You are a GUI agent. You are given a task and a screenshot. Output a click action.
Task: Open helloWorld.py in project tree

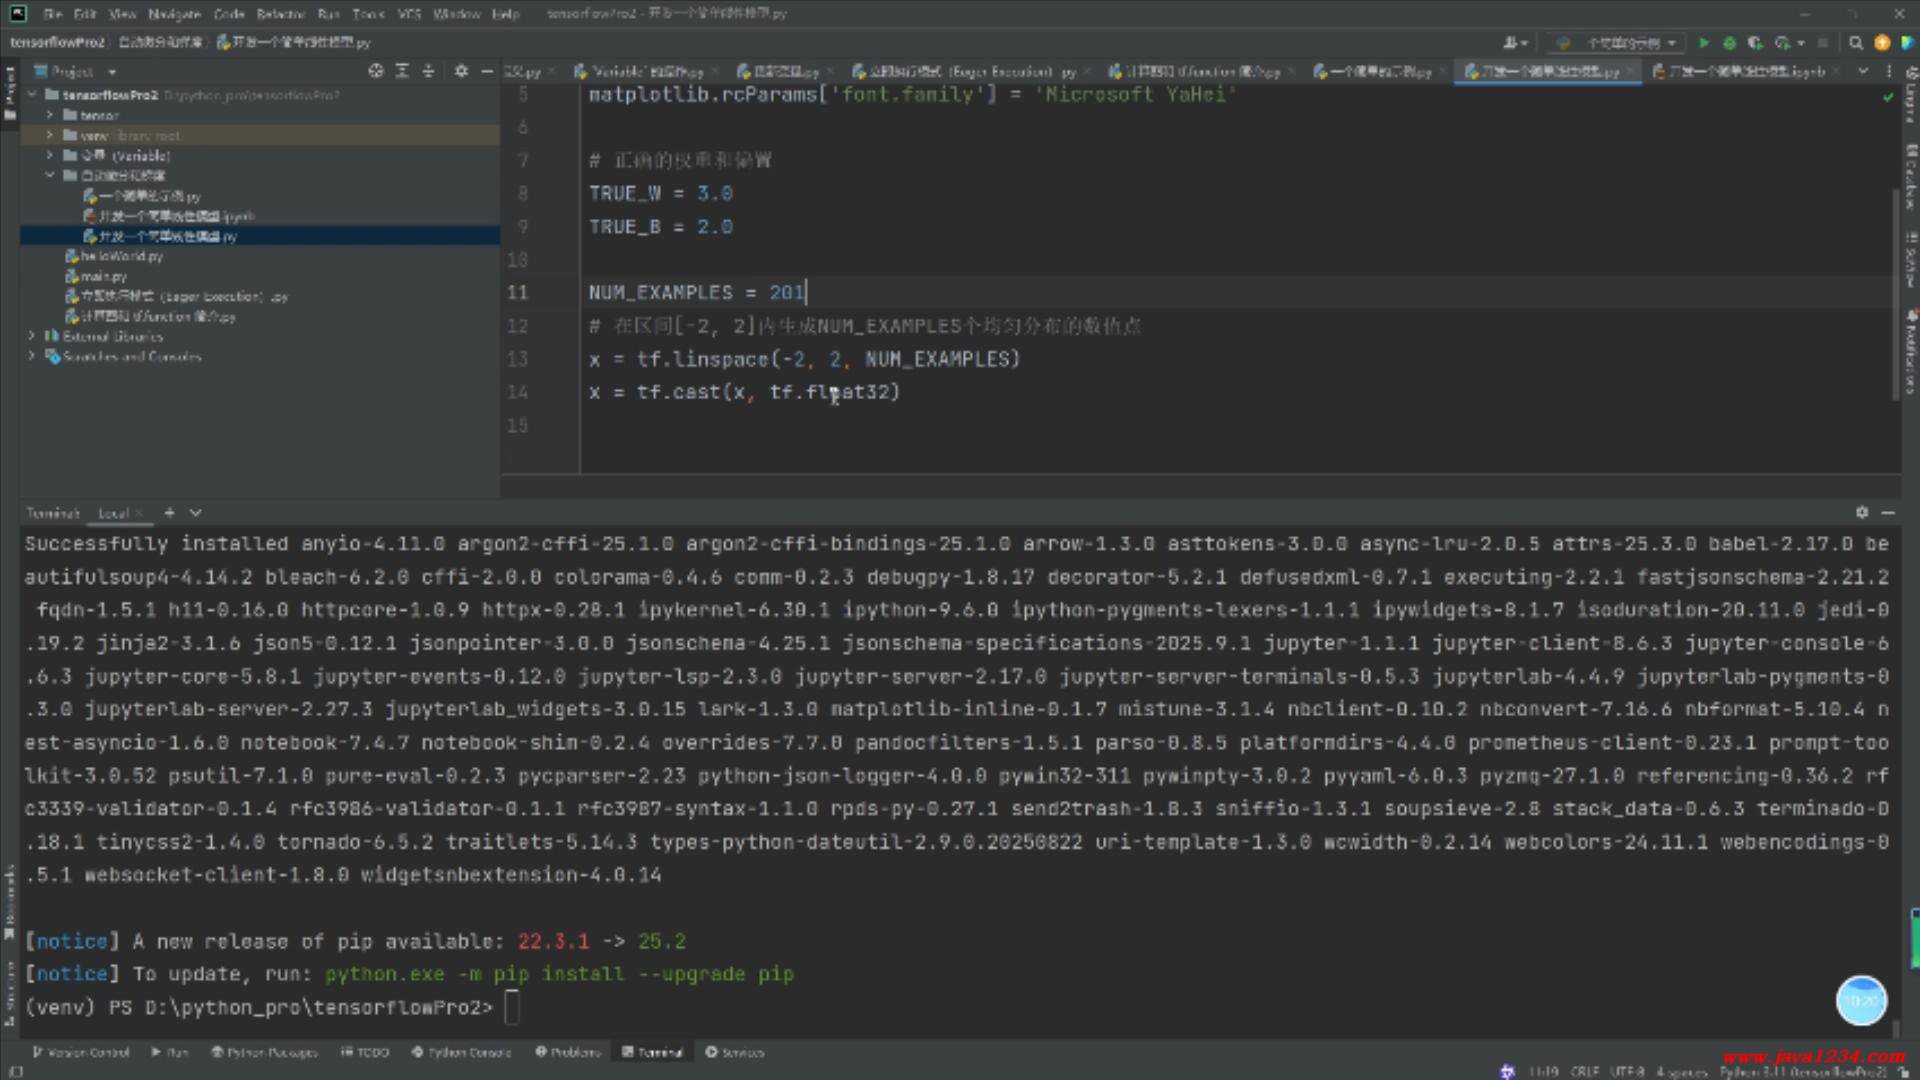coord(121,256)
